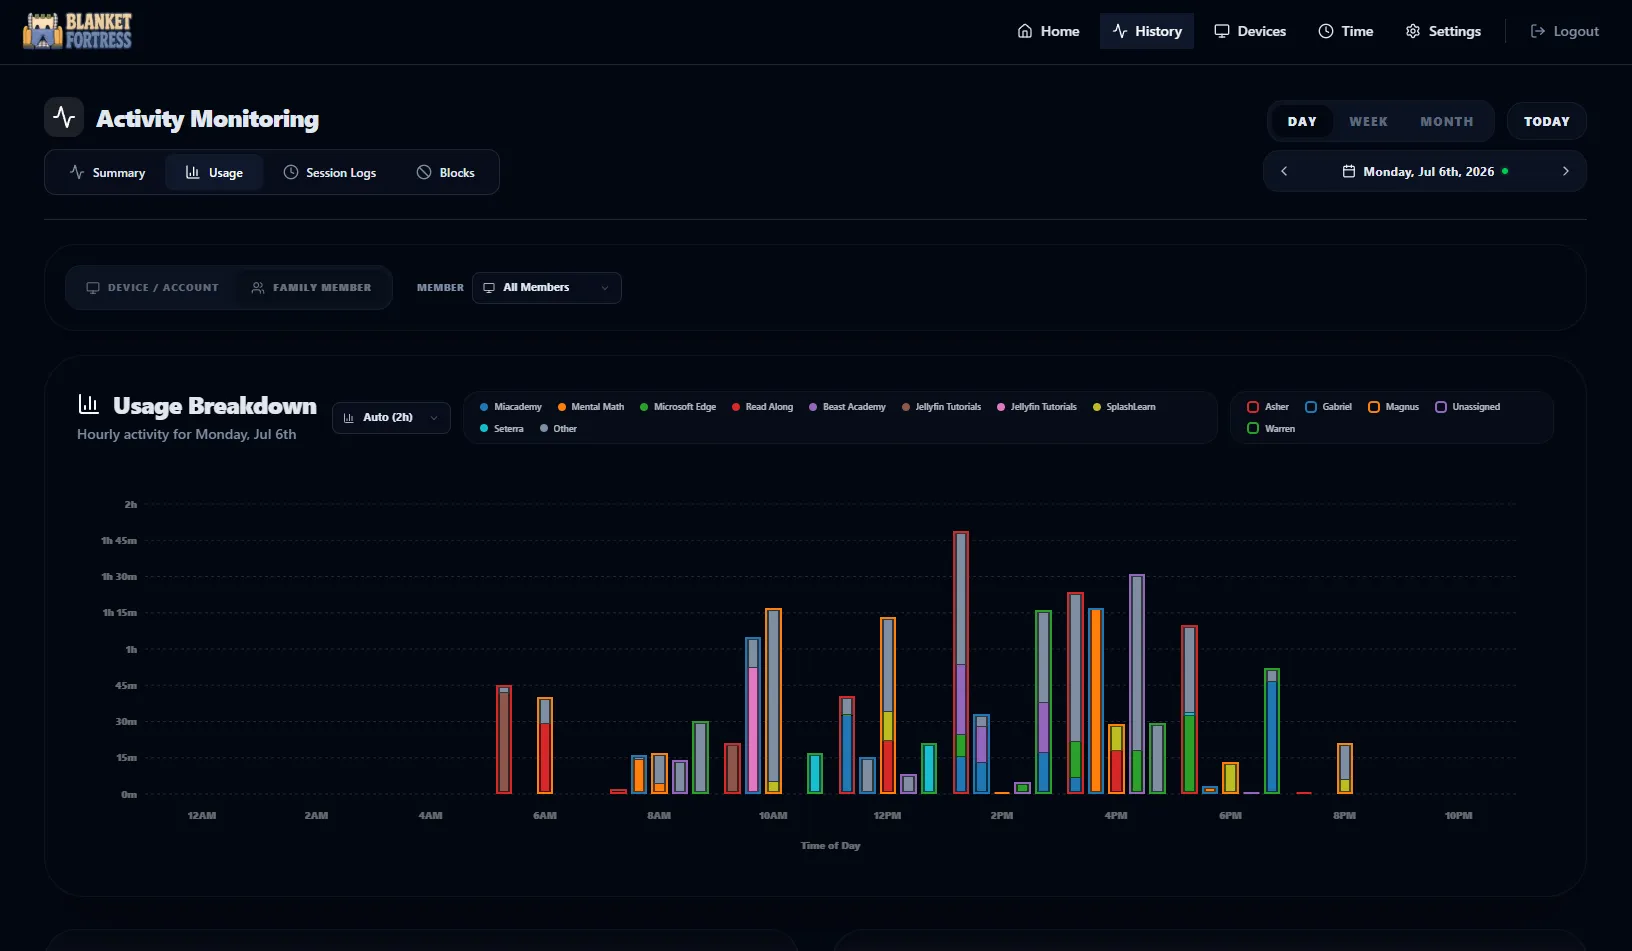Screen dimensions: 1632x951
Task: Toggle Warren in member legend
Action: (1271, 429)
